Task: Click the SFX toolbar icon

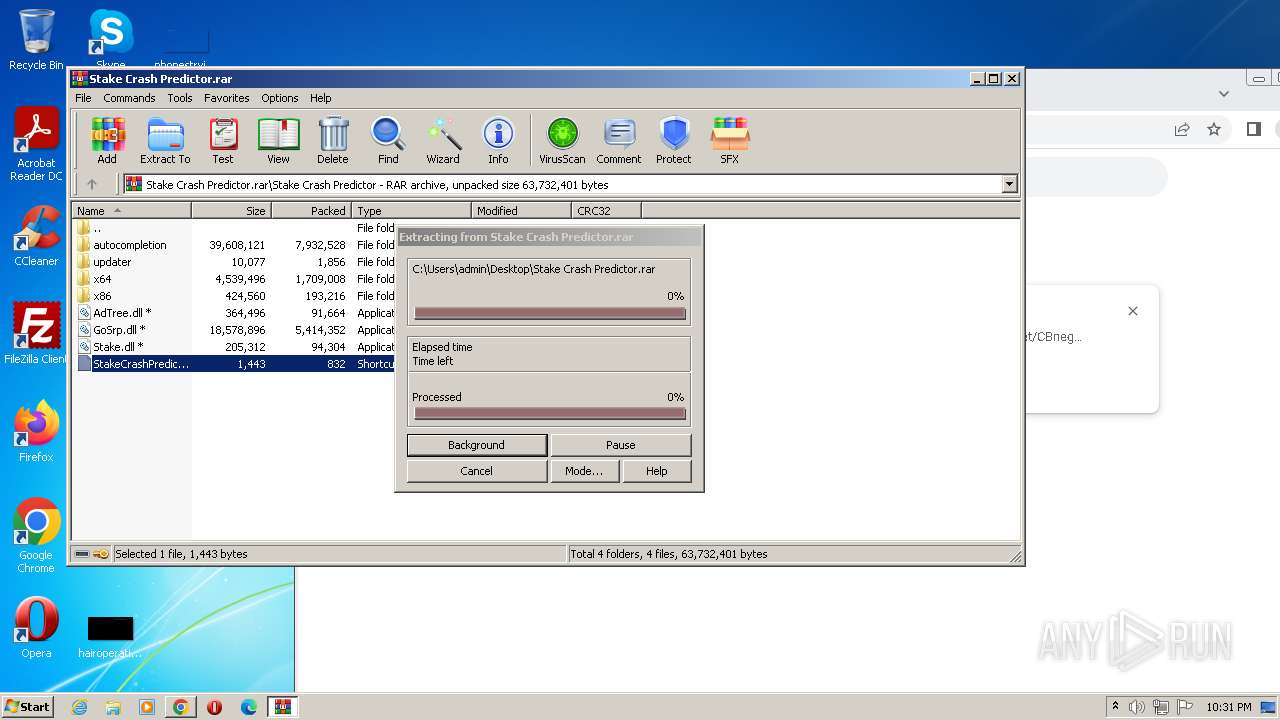Action: [x=730, y=140]
